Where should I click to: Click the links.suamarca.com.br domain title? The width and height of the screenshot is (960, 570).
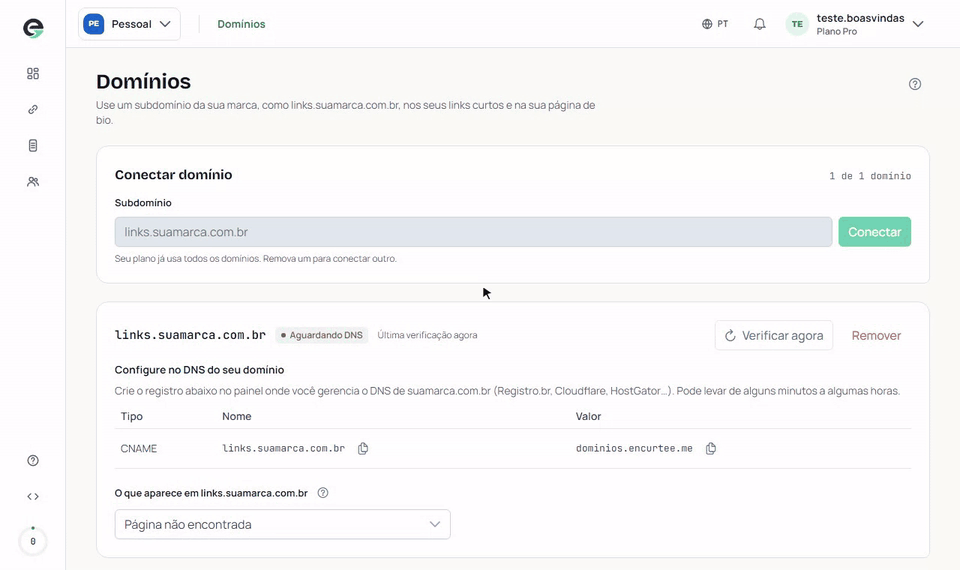pyautogui.click(x=190, y=335)
